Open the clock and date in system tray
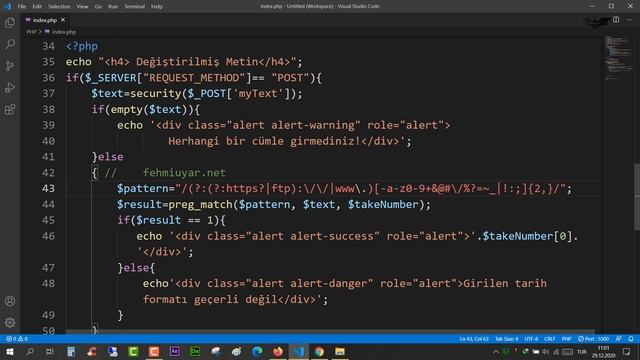The width and height of the screenshot is (640, 360). (603, 351)
